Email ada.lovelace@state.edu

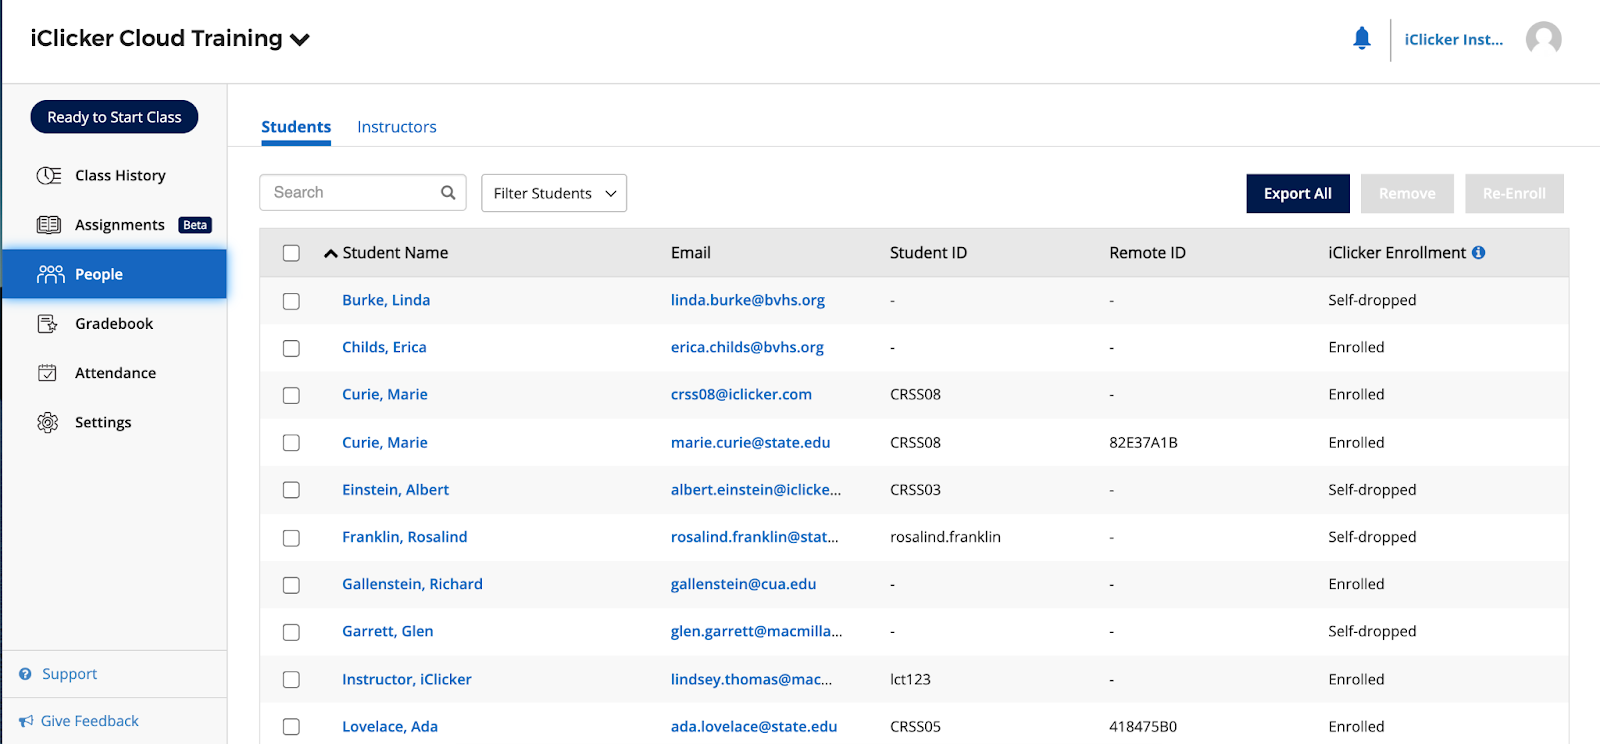coord(754,727)
